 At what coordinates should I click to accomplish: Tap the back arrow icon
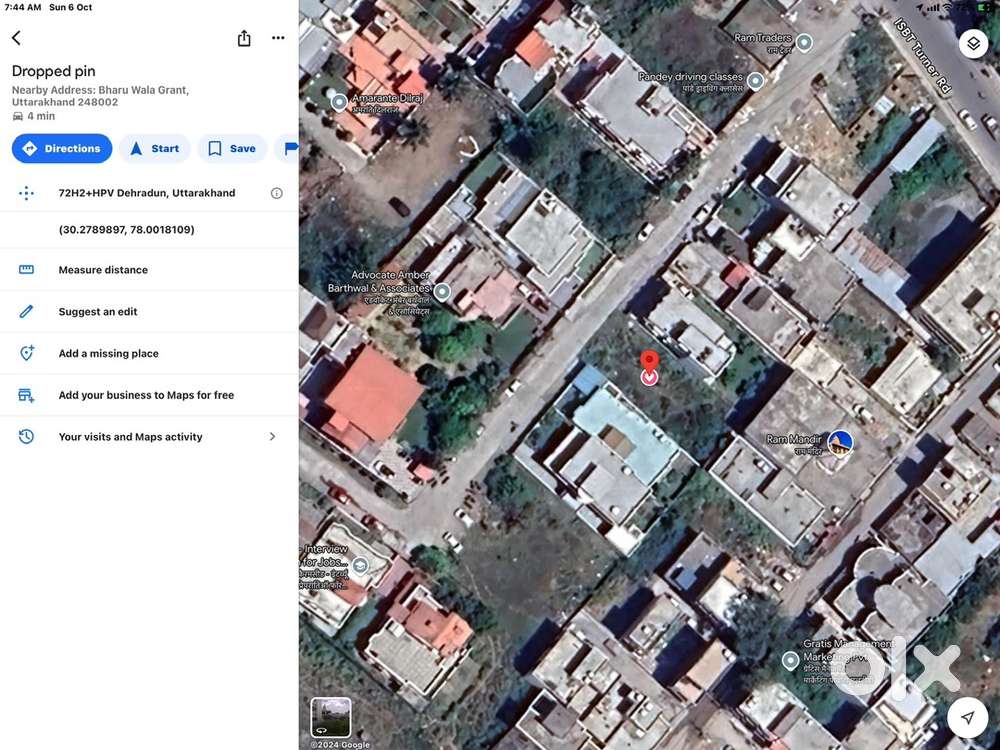click(16, 38)
